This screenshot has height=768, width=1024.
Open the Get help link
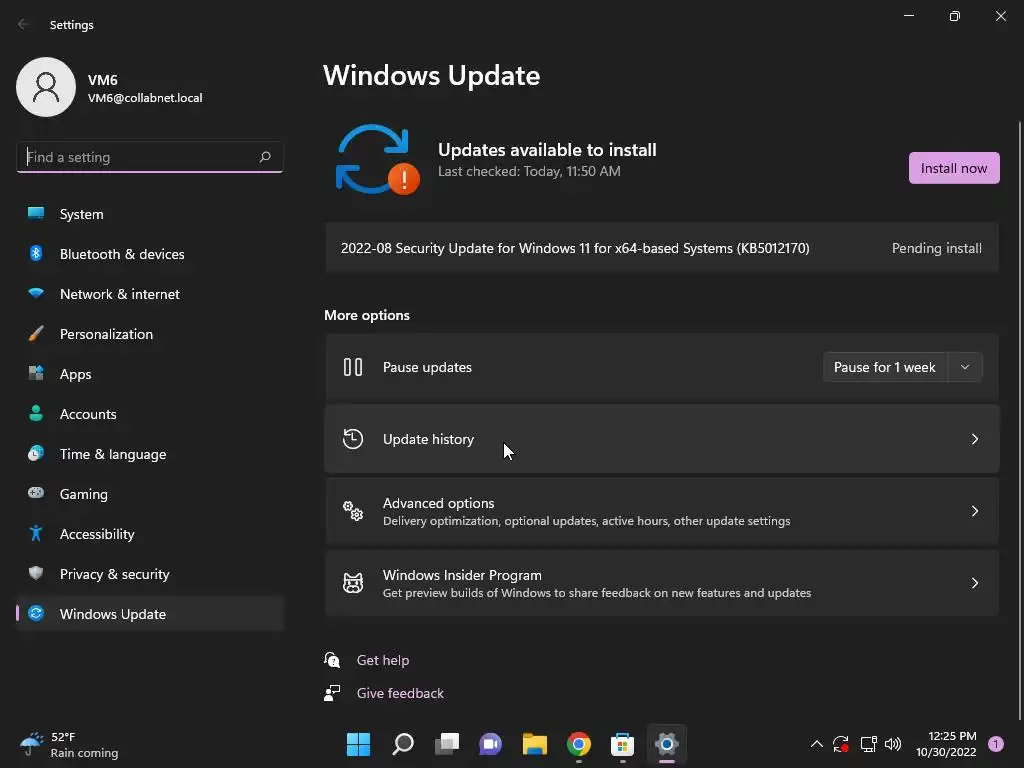(383, 660)
